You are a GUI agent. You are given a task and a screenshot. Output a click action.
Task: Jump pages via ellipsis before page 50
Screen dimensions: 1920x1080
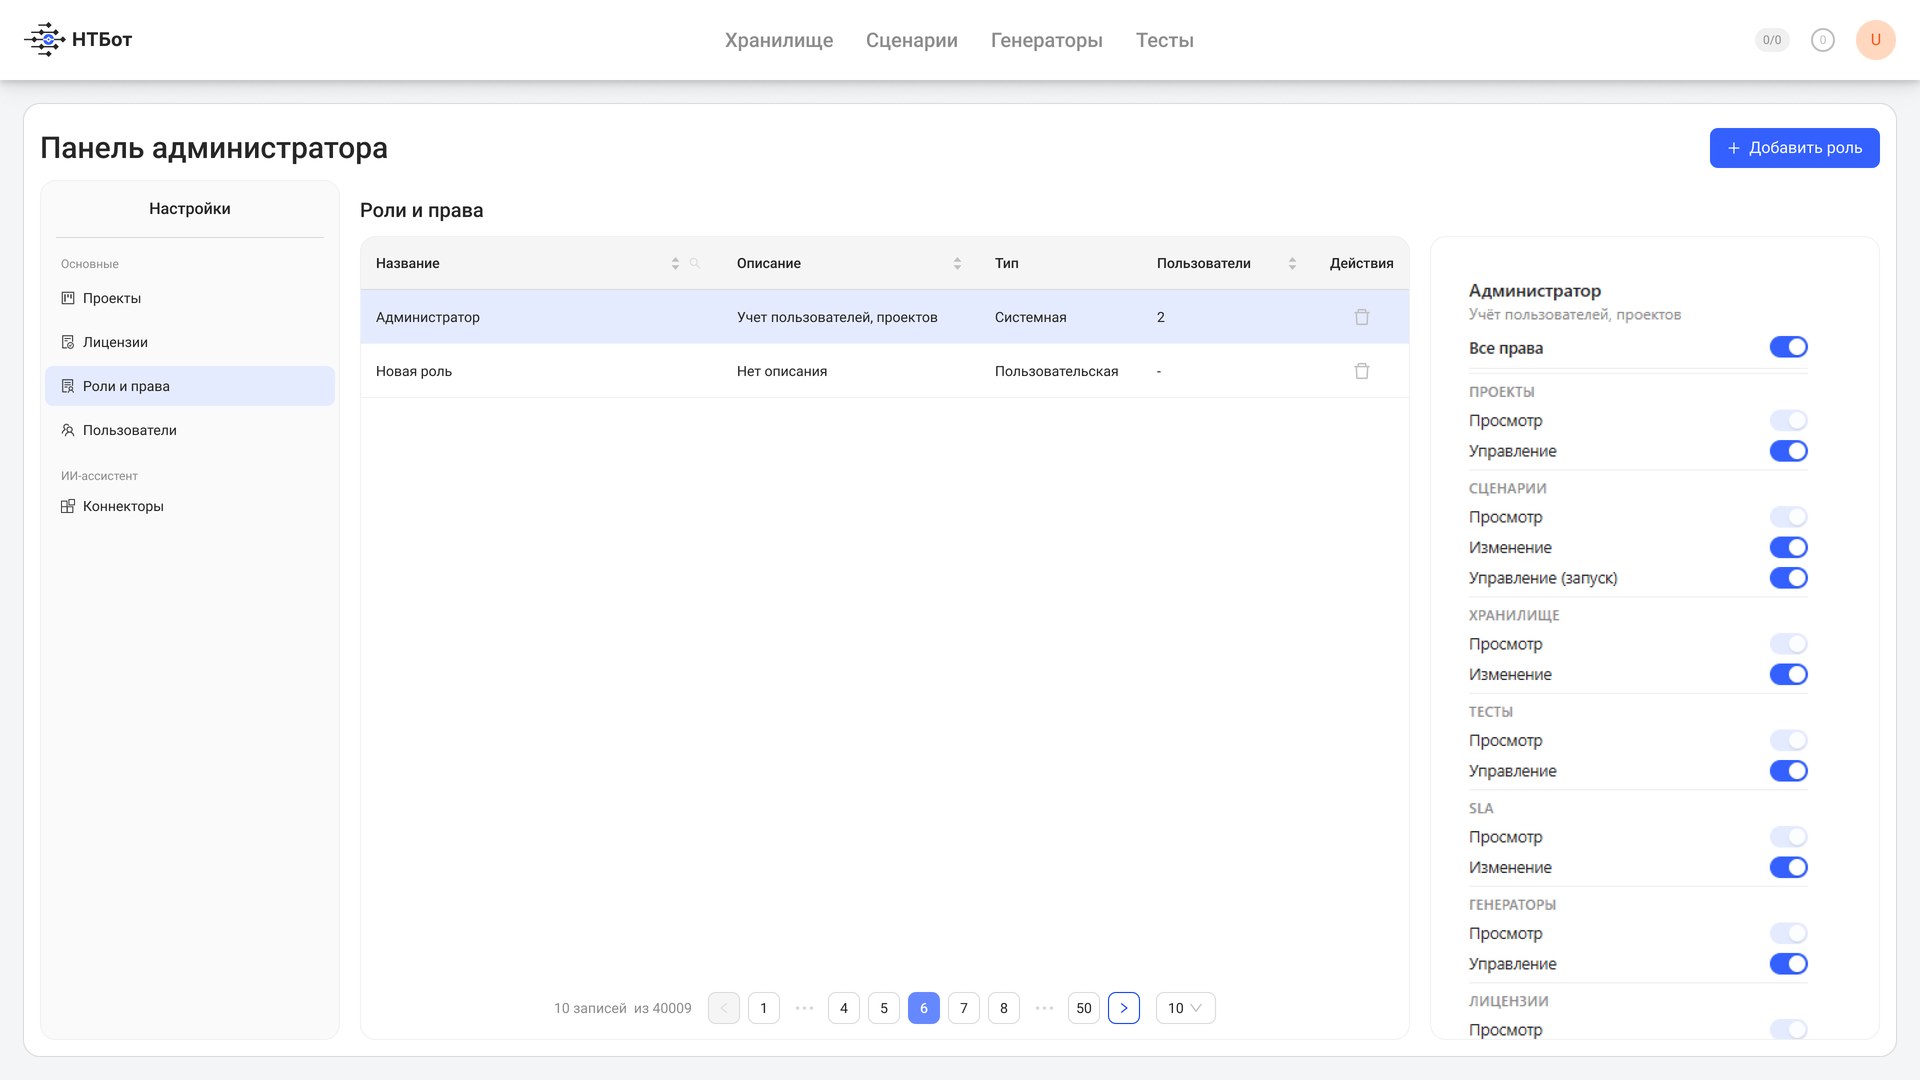1044,1008
